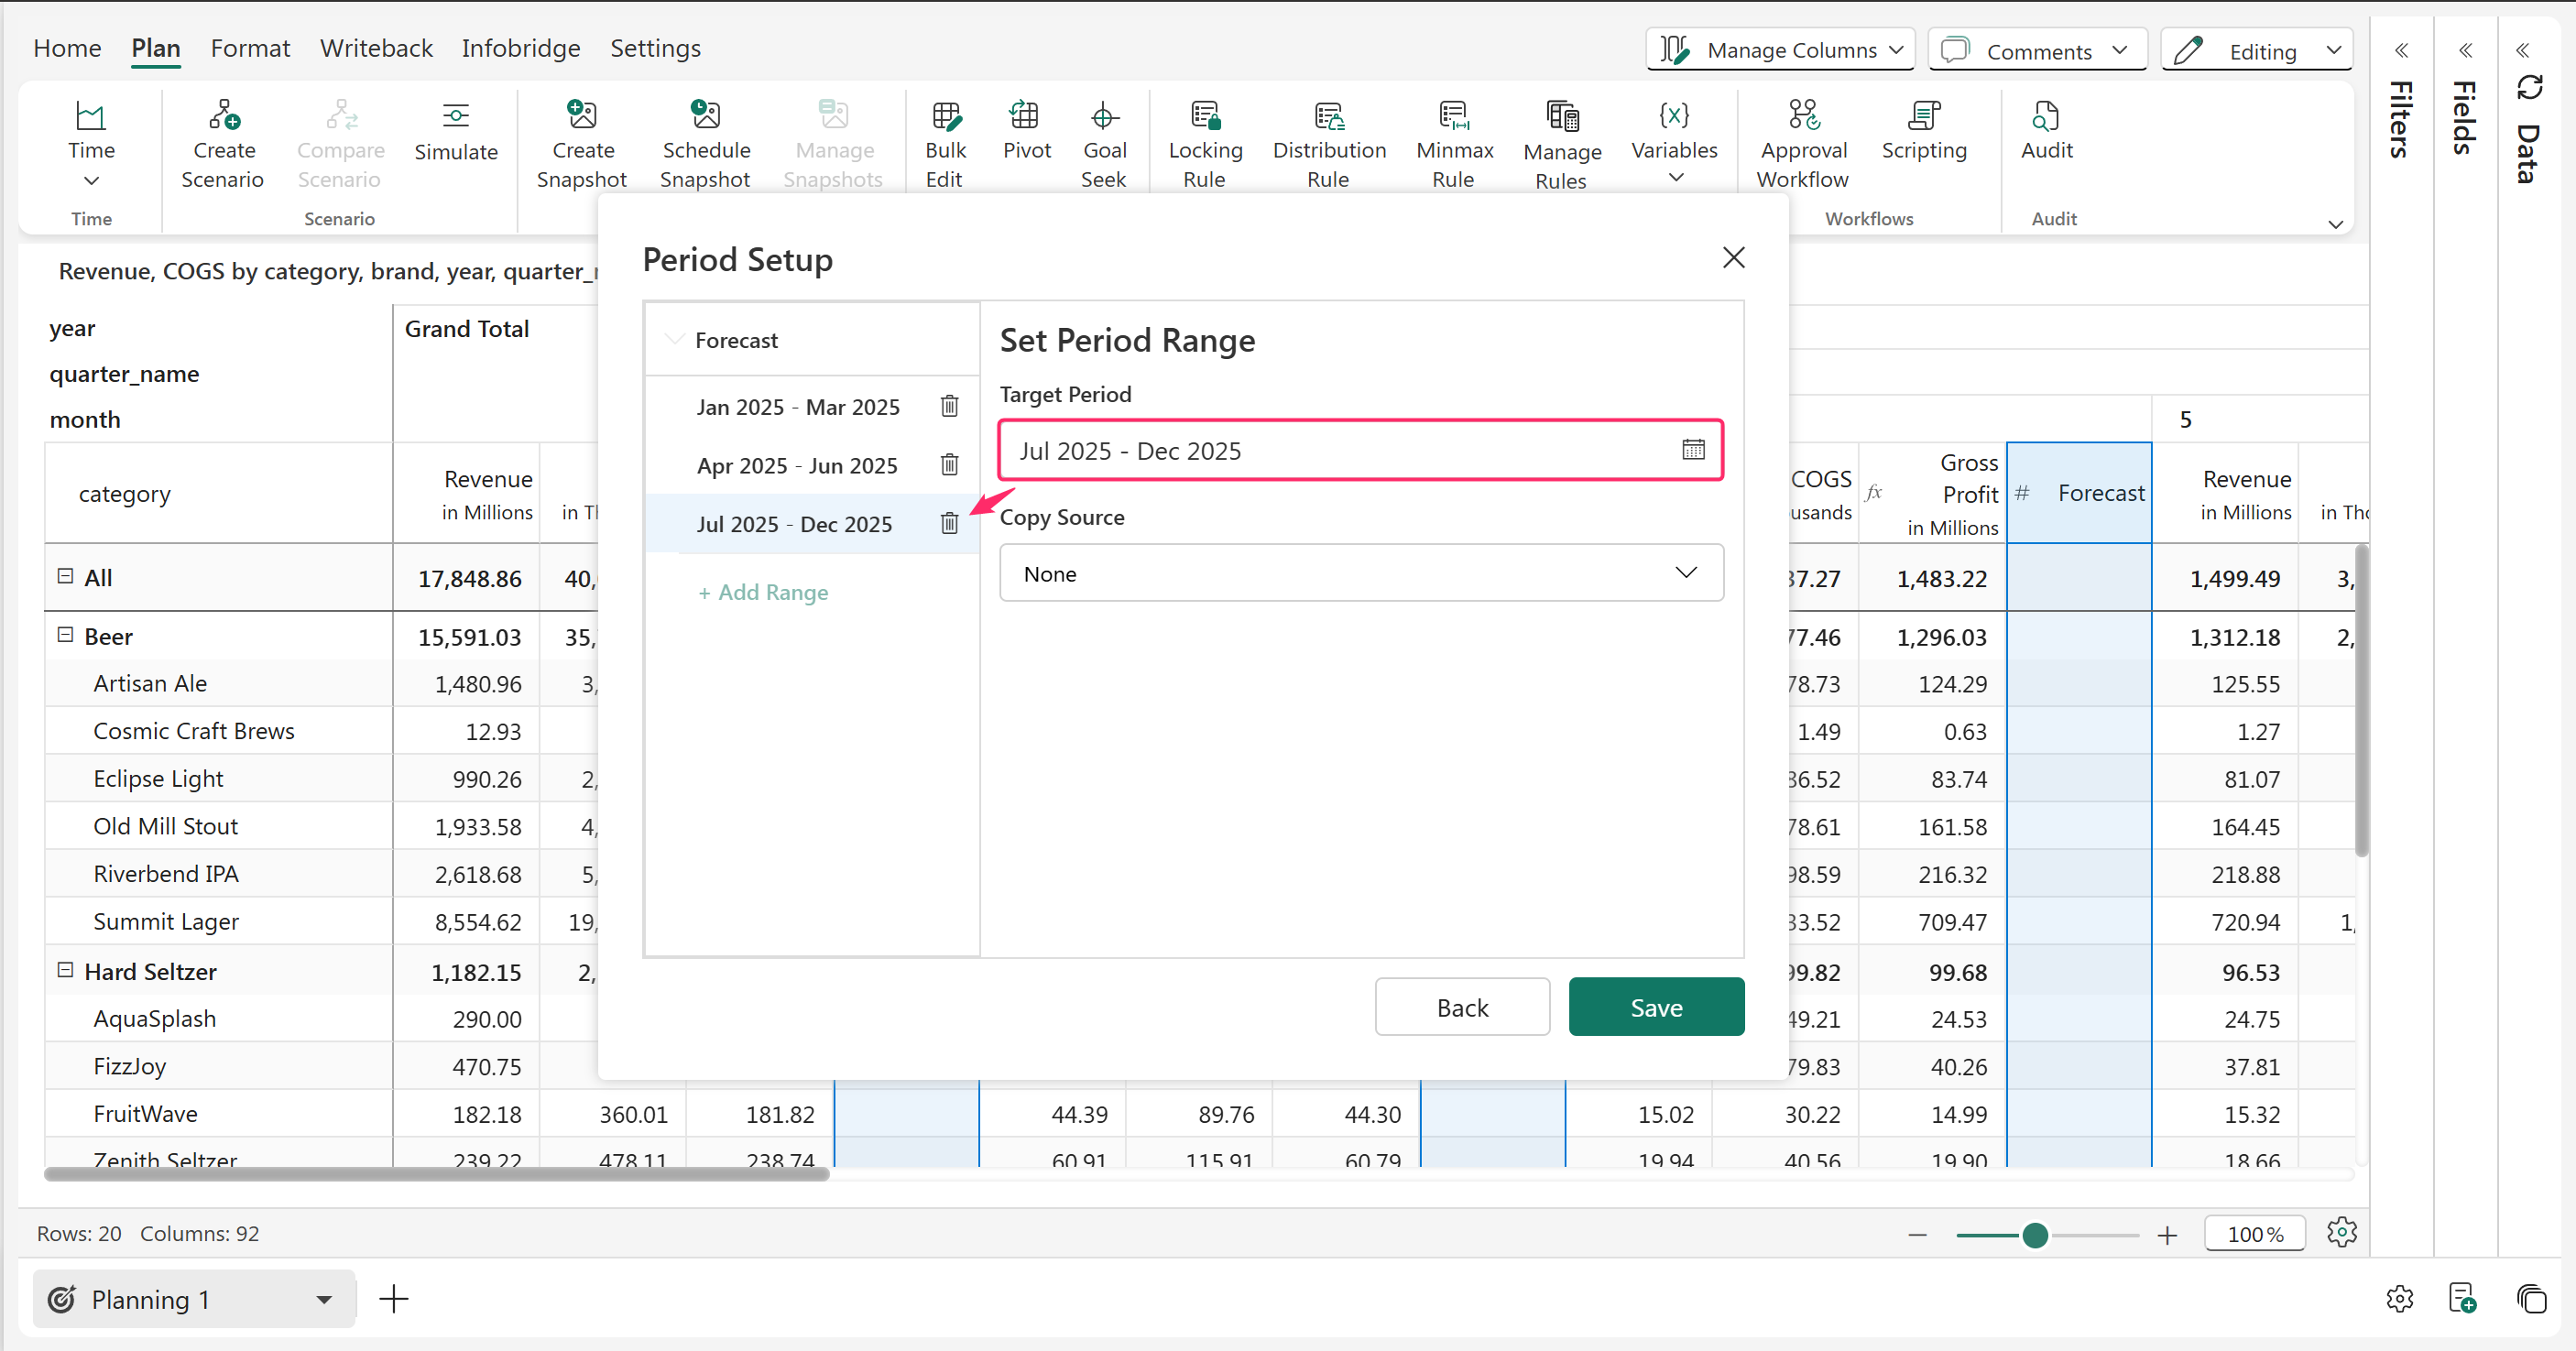The image size is (2576, 1351).
Task: Collapse the Hard Seltzer category row
Action: (x=66, y=970)
